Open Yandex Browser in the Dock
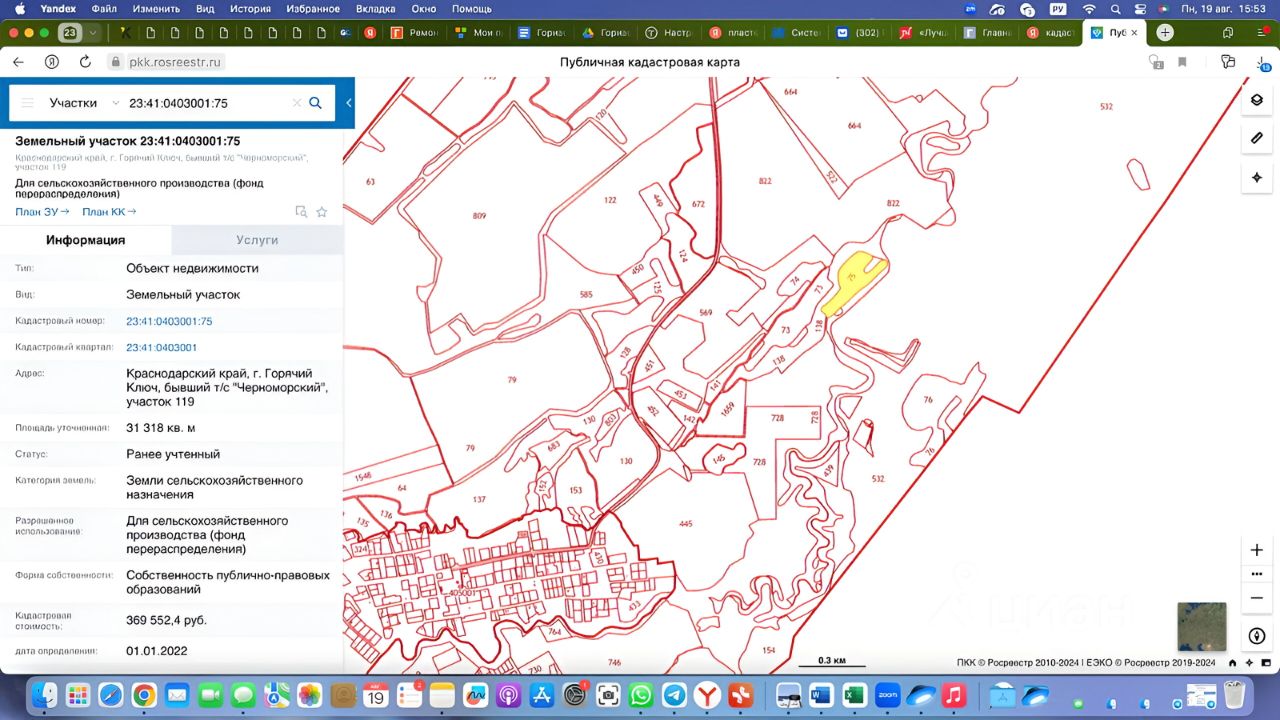Image resolution: width=1280 pixels, height=720 pixels. [x=707, y=694]
